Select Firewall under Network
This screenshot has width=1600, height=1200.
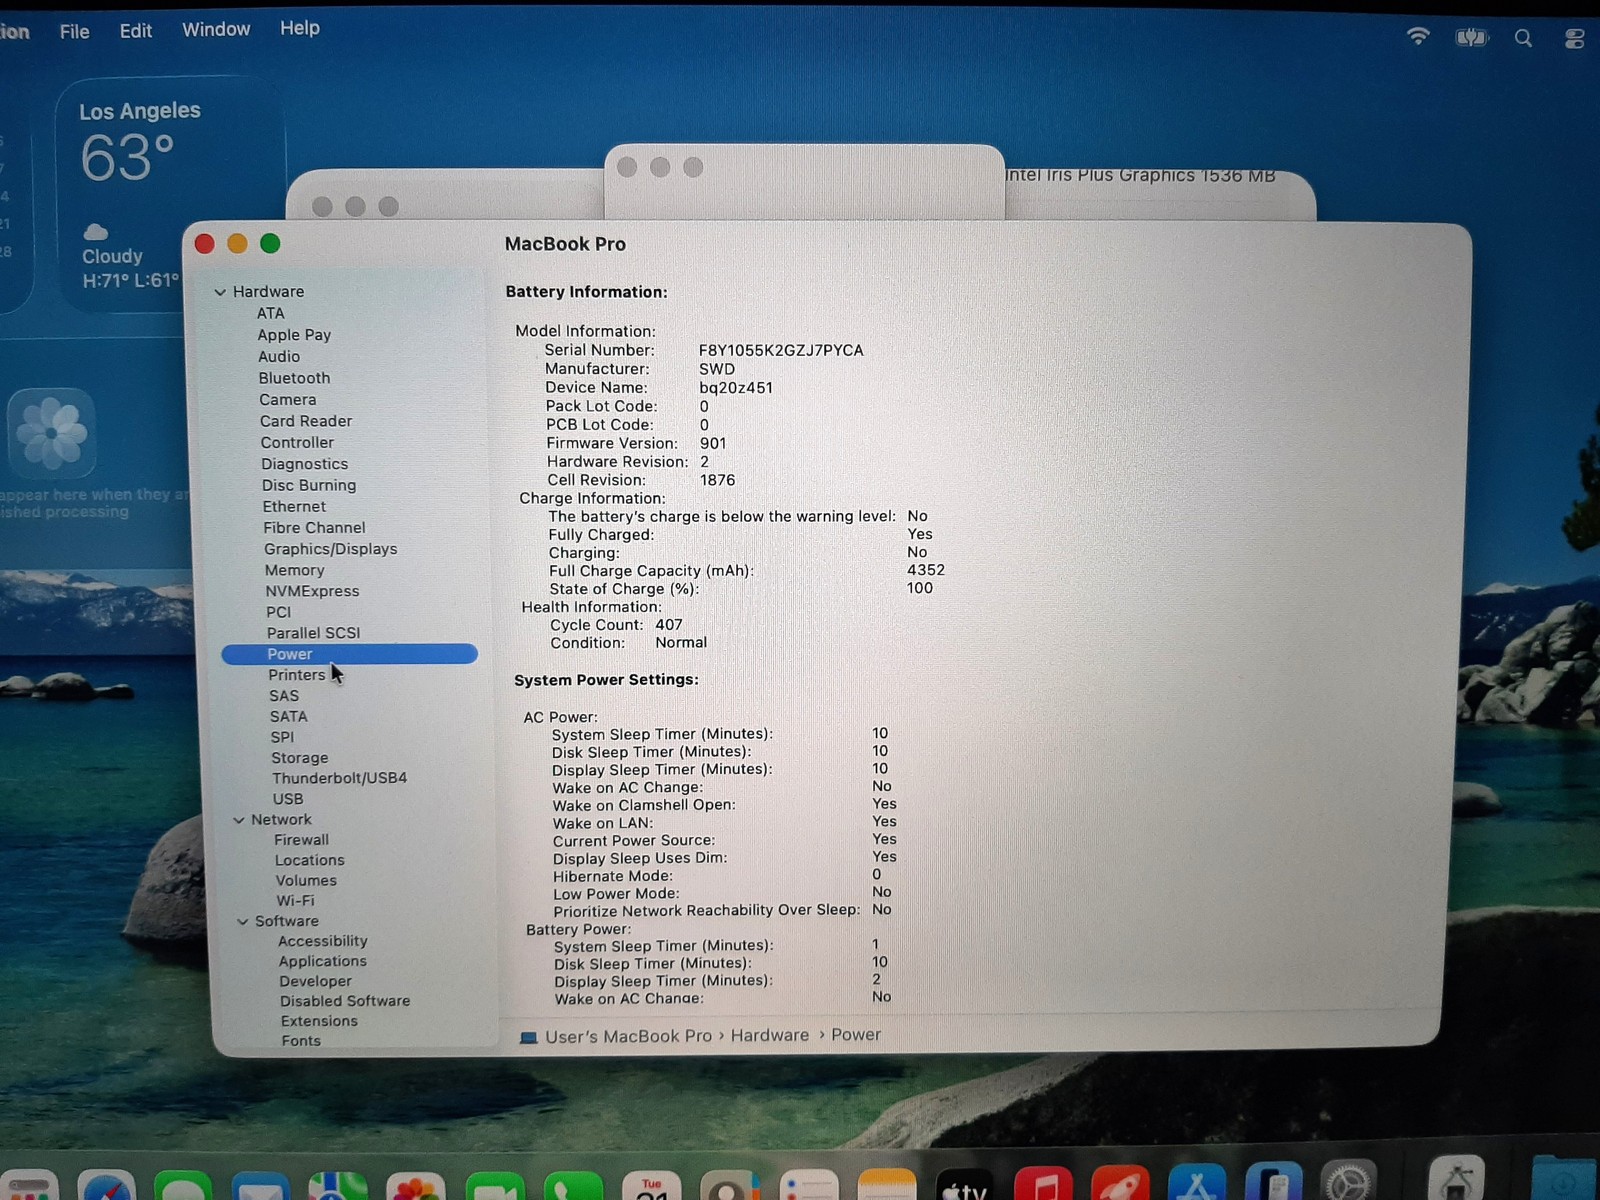point(302,840)
